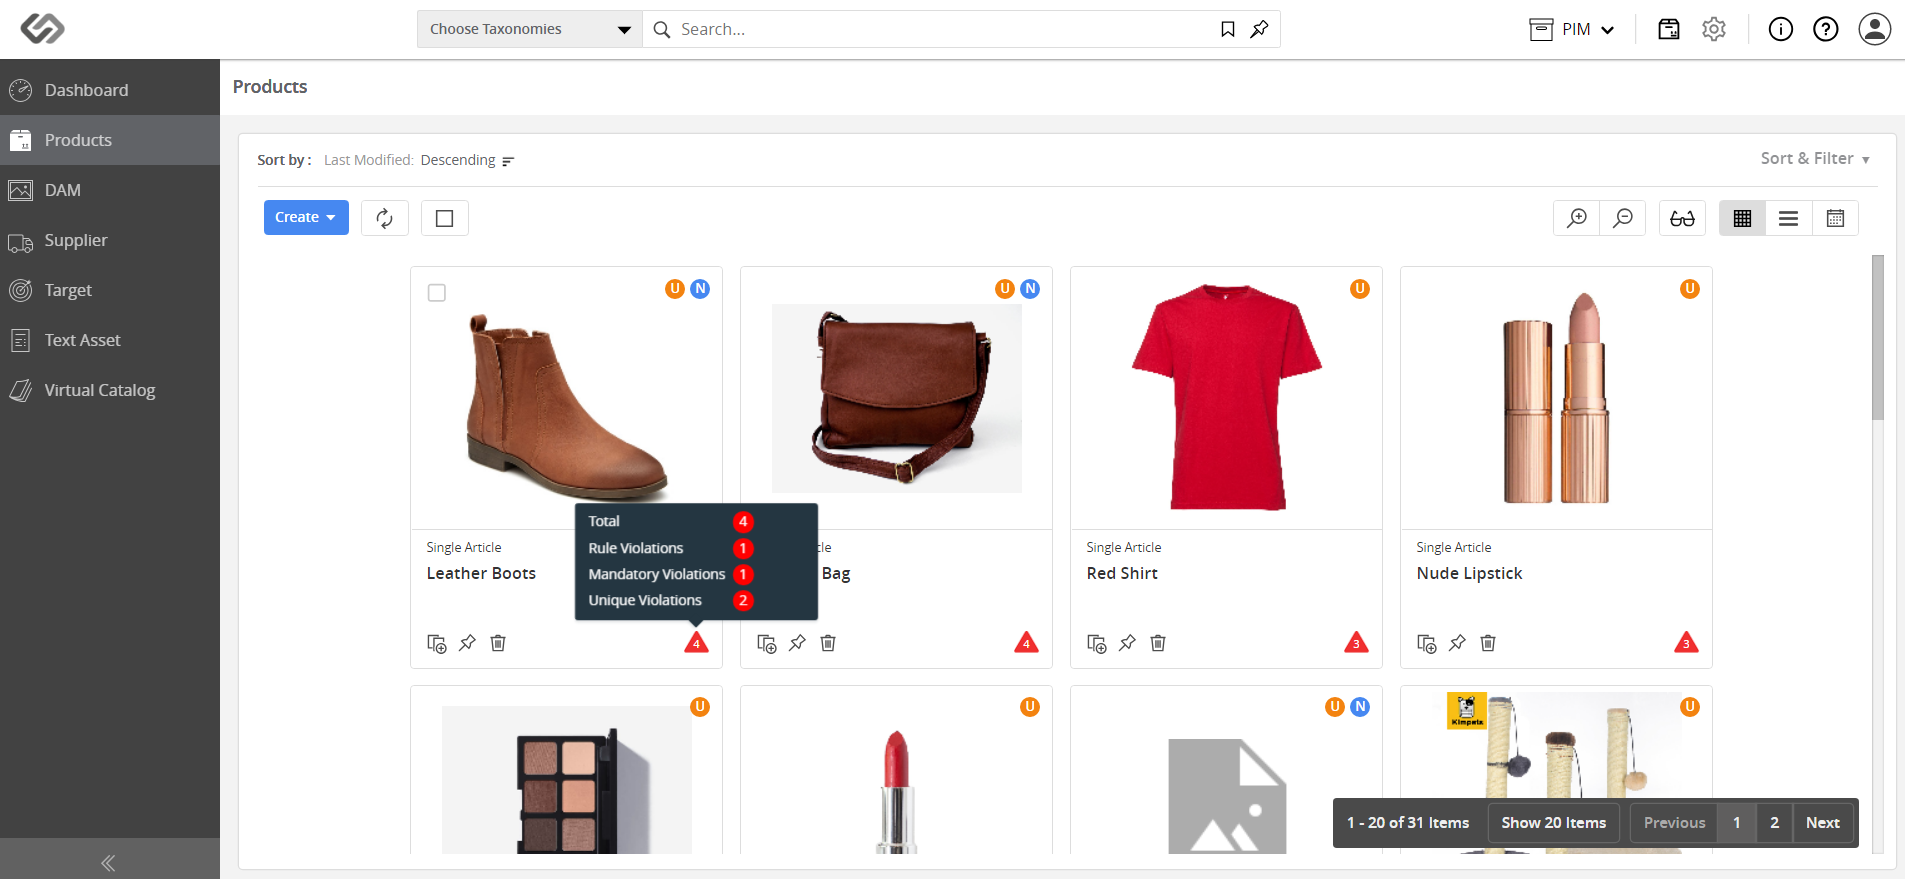Open the Show 20 Items selector
Screen dimensions: 1905x879
1553,823
